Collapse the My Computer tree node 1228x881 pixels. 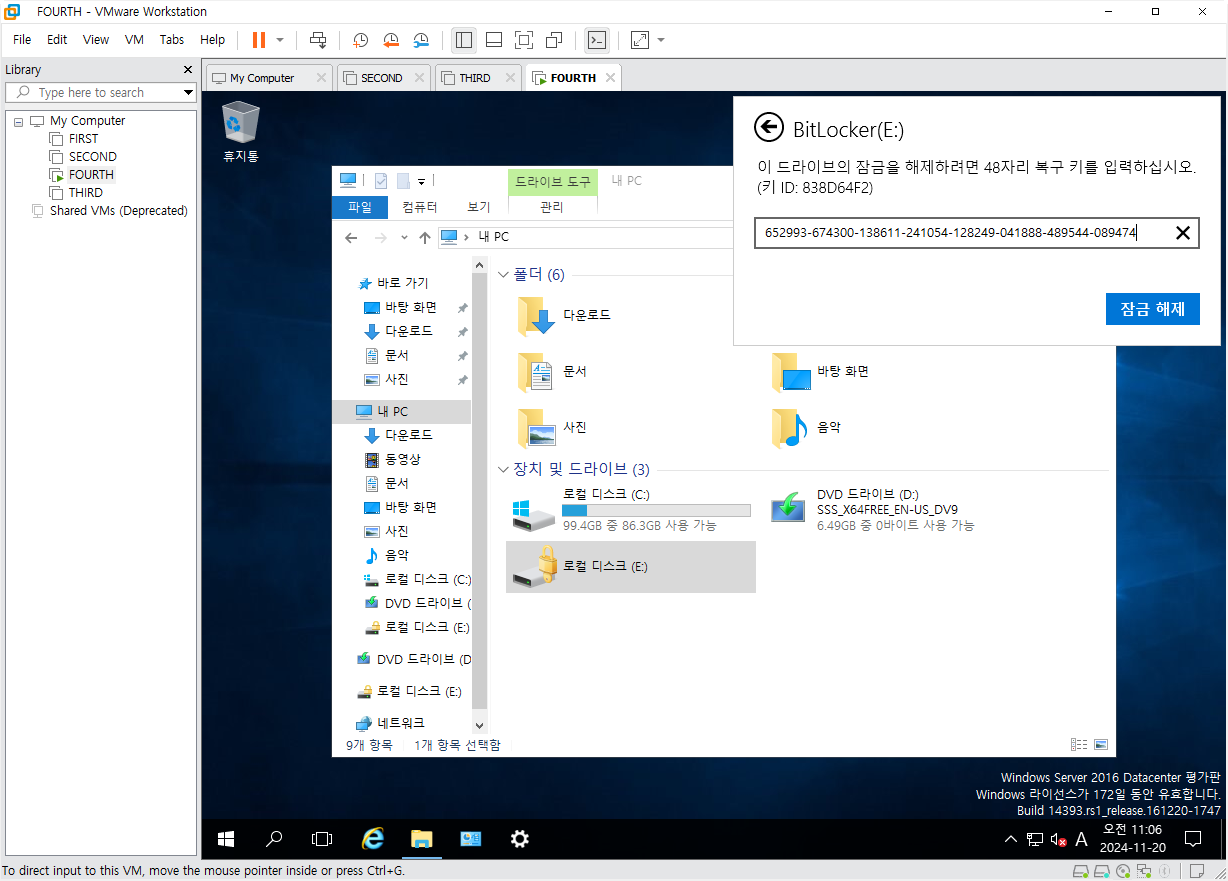(x=18, y=121)
